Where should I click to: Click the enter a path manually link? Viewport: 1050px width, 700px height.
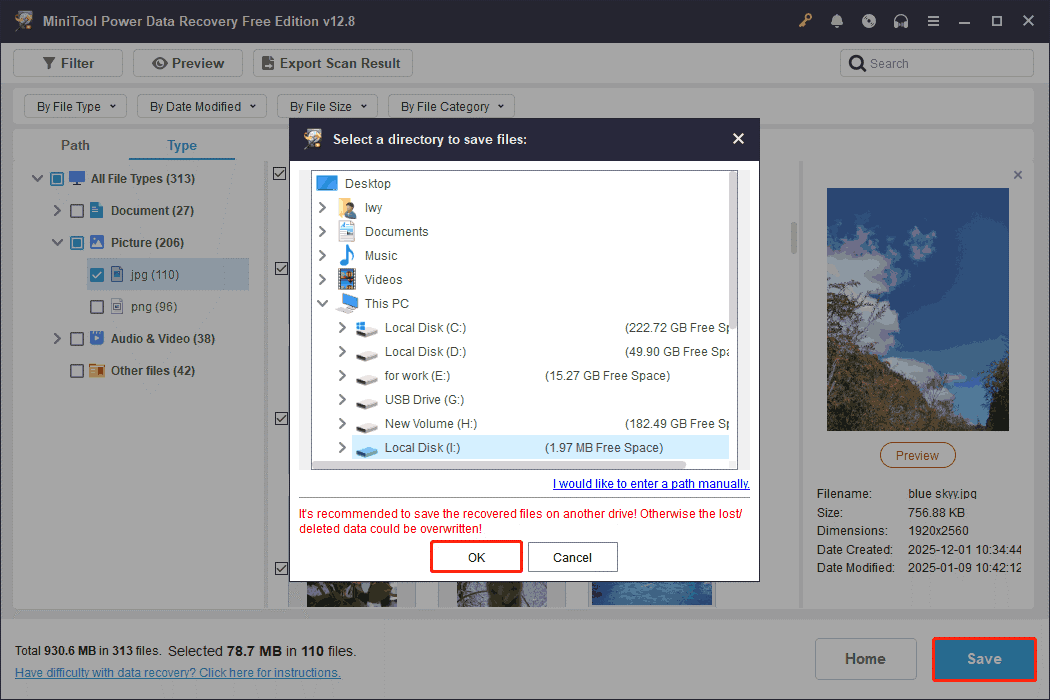tap(651, 483)
